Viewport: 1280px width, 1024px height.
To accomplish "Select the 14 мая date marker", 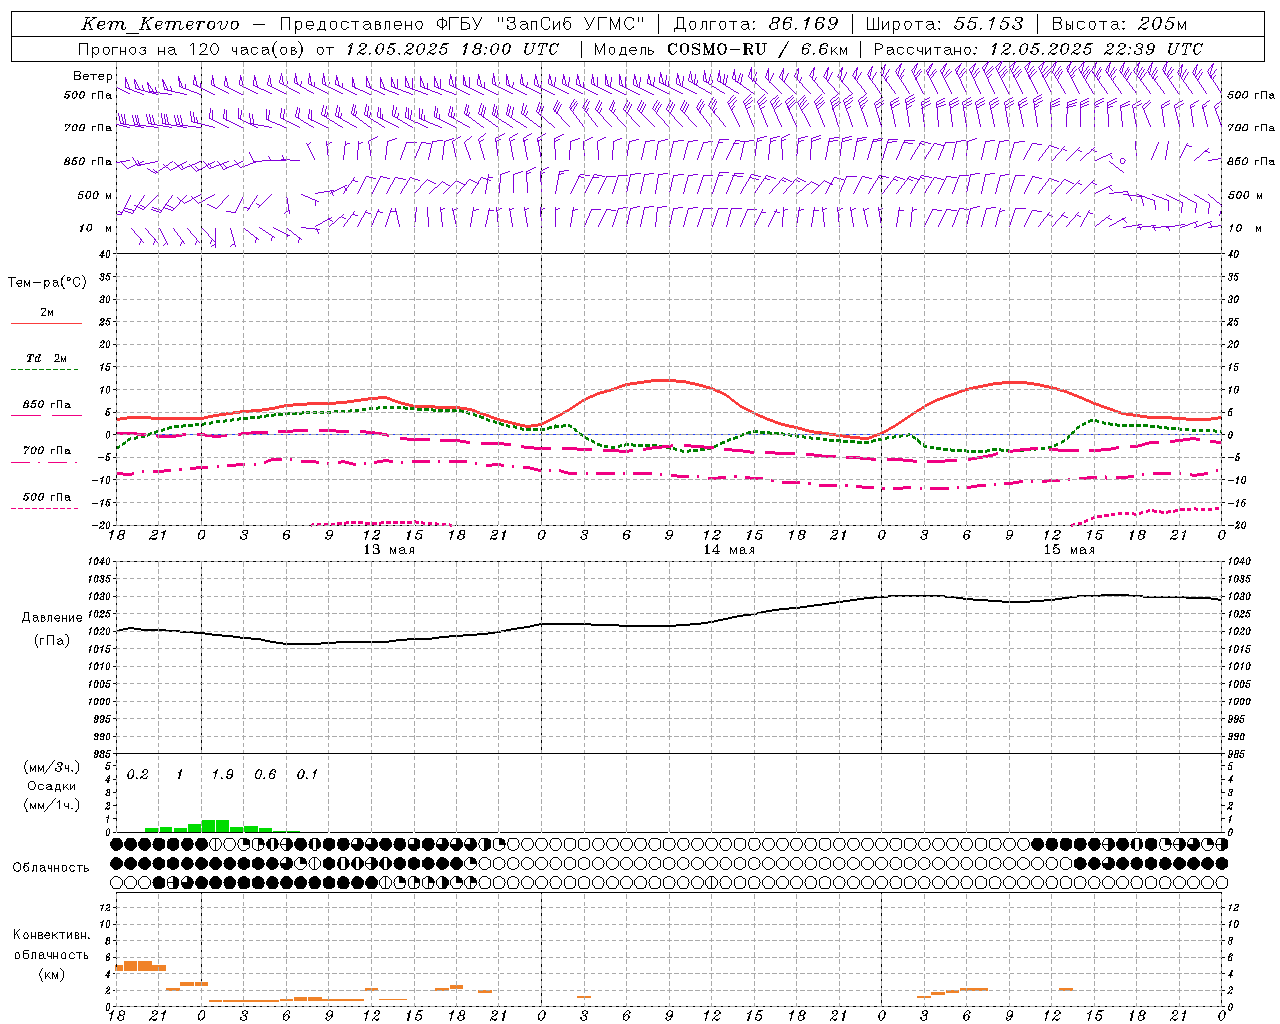I will 729,550.
